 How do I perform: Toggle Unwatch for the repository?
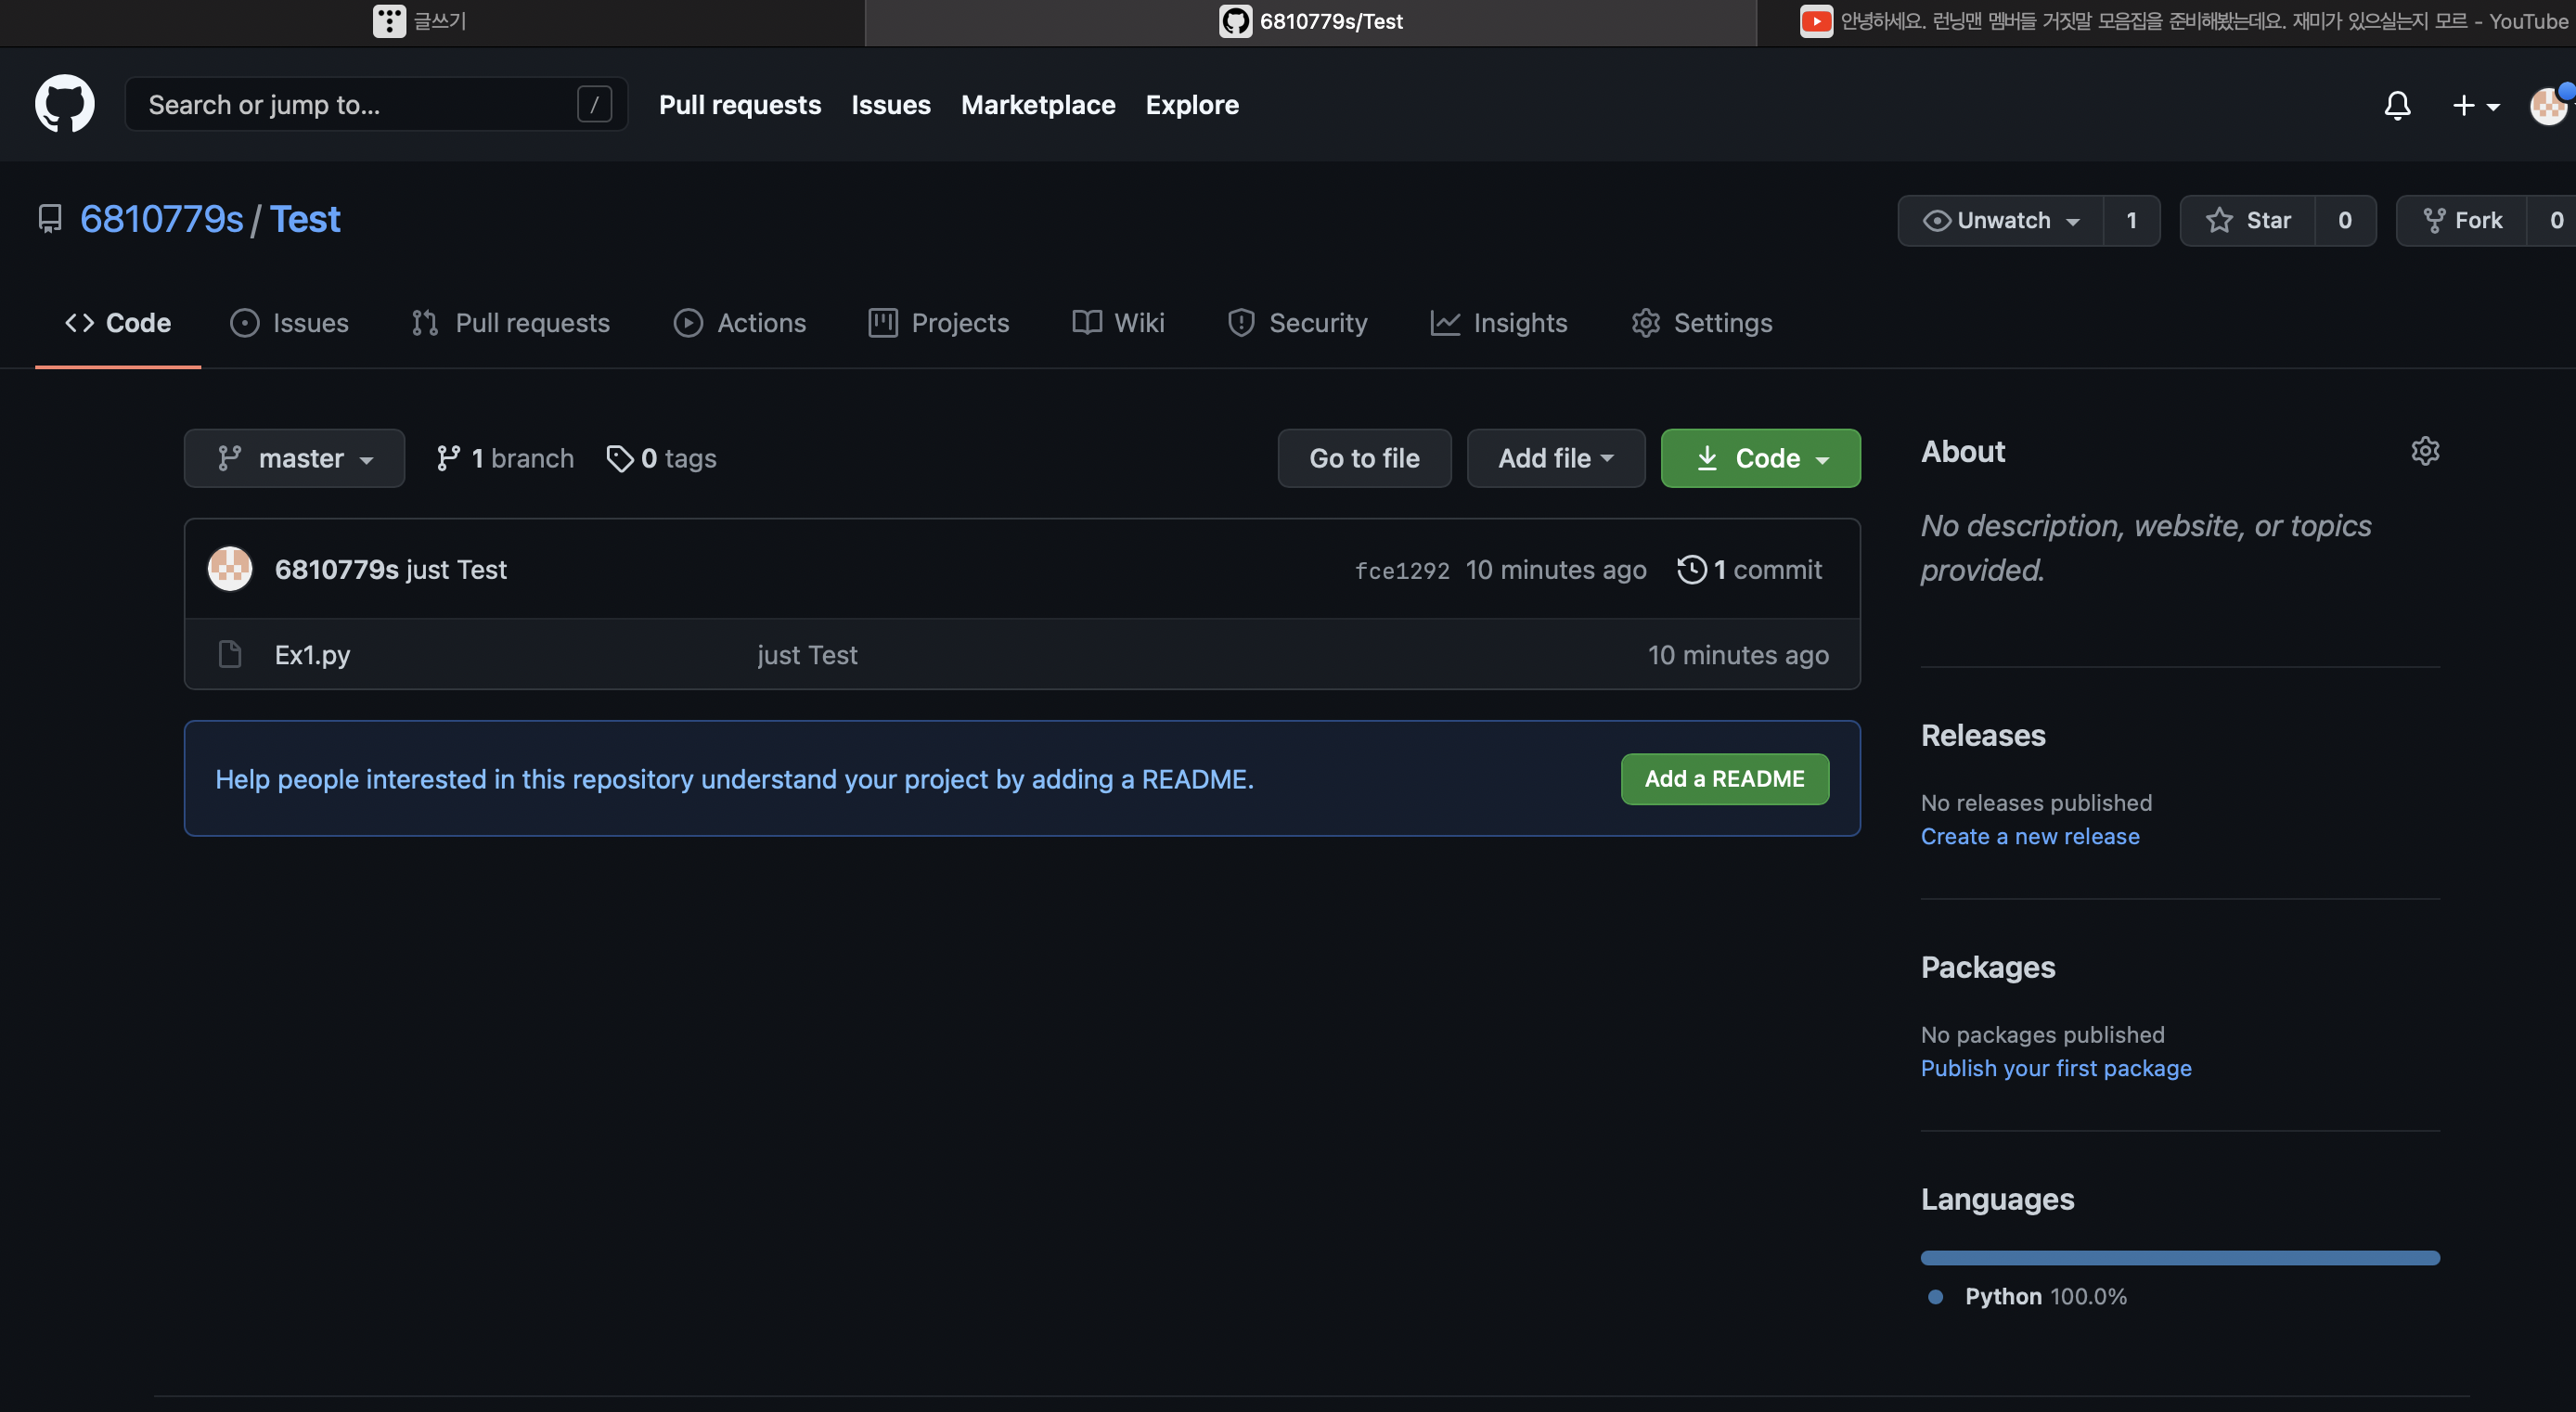pyautogui.click(x=2001, y=220)
